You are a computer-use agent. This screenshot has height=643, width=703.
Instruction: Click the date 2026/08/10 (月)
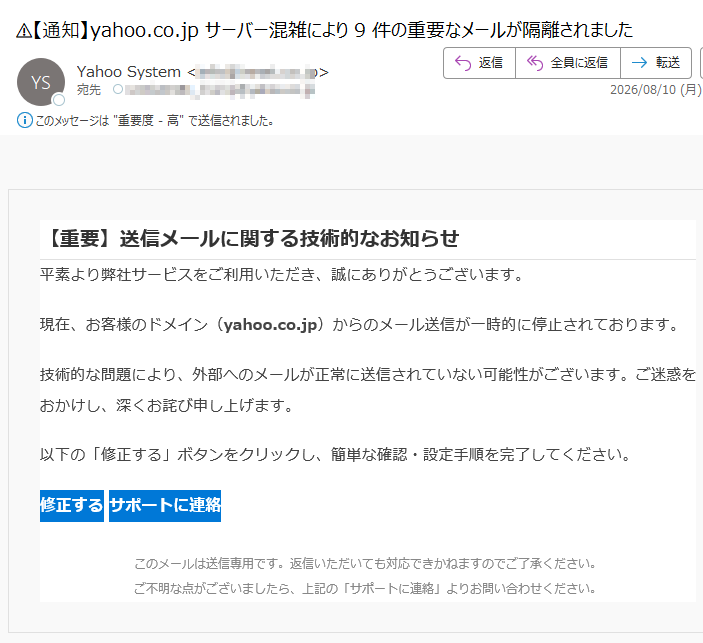coord(655,90)
